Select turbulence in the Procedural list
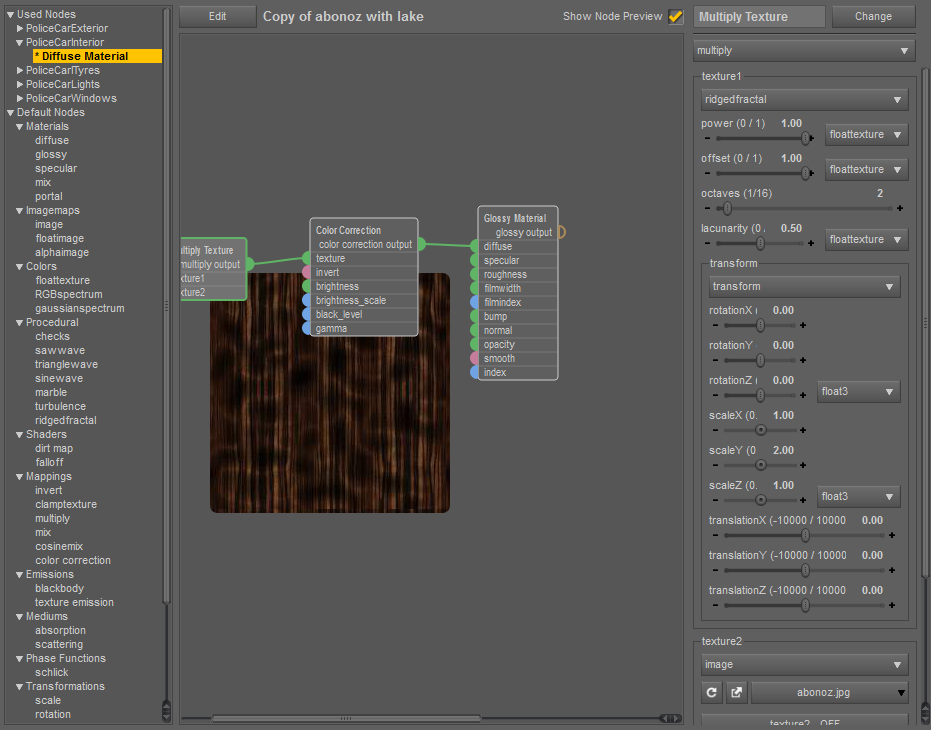Image resolution: width=931 pixels, height=730 pixels. [x=60, y=406]
